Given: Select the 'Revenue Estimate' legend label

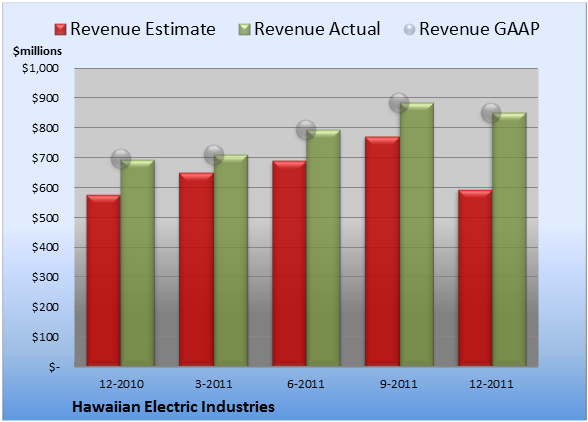Looking at the screenshot, I should tap(143, 29).
